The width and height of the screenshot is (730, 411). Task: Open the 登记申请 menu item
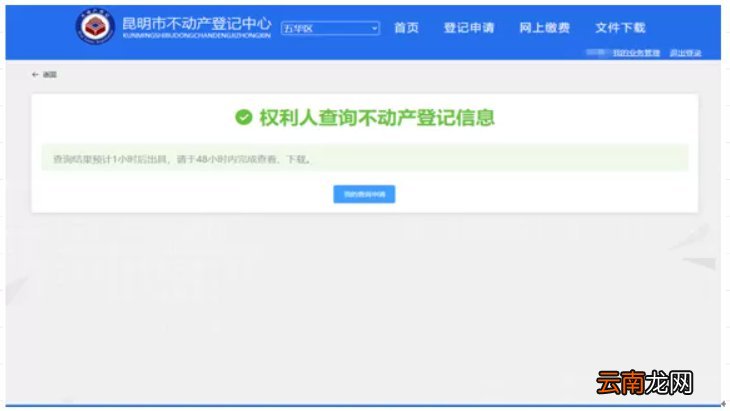(x=469, y=28)
